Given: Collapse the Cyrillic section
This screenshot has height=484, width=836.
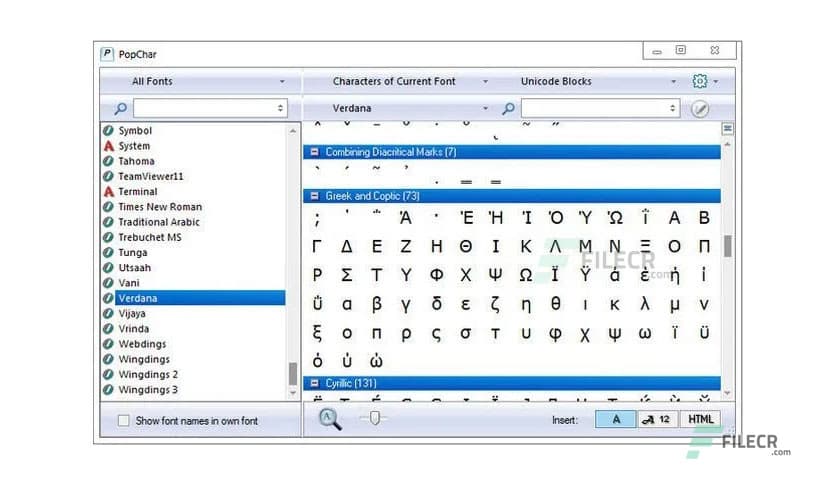Looking at the screenshot, I should [315, 383].
